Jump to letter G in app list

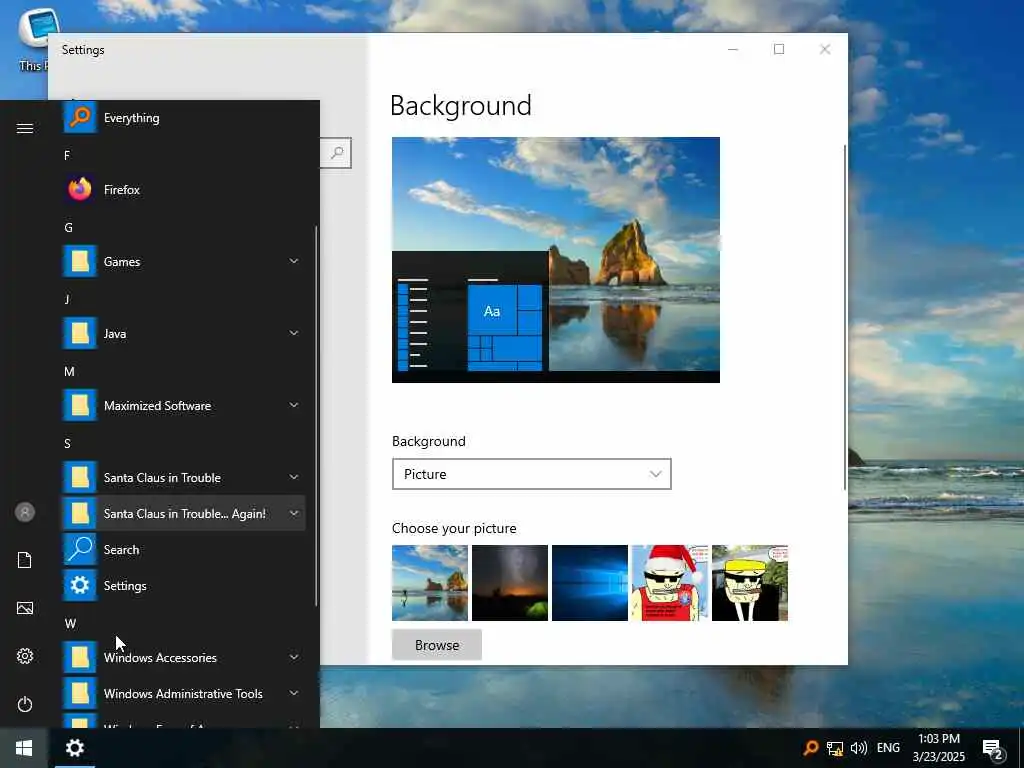68,227
